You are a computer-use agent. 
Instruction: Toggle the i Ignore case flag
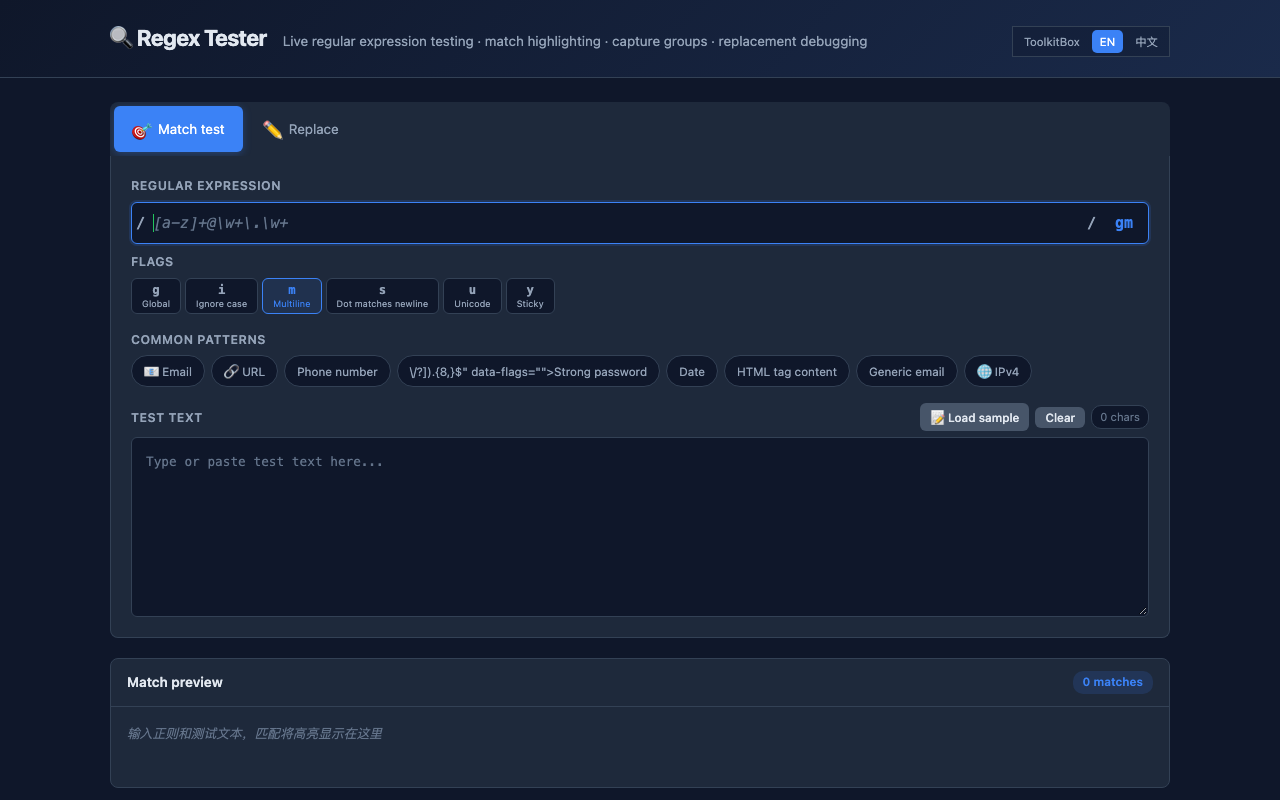221,296
